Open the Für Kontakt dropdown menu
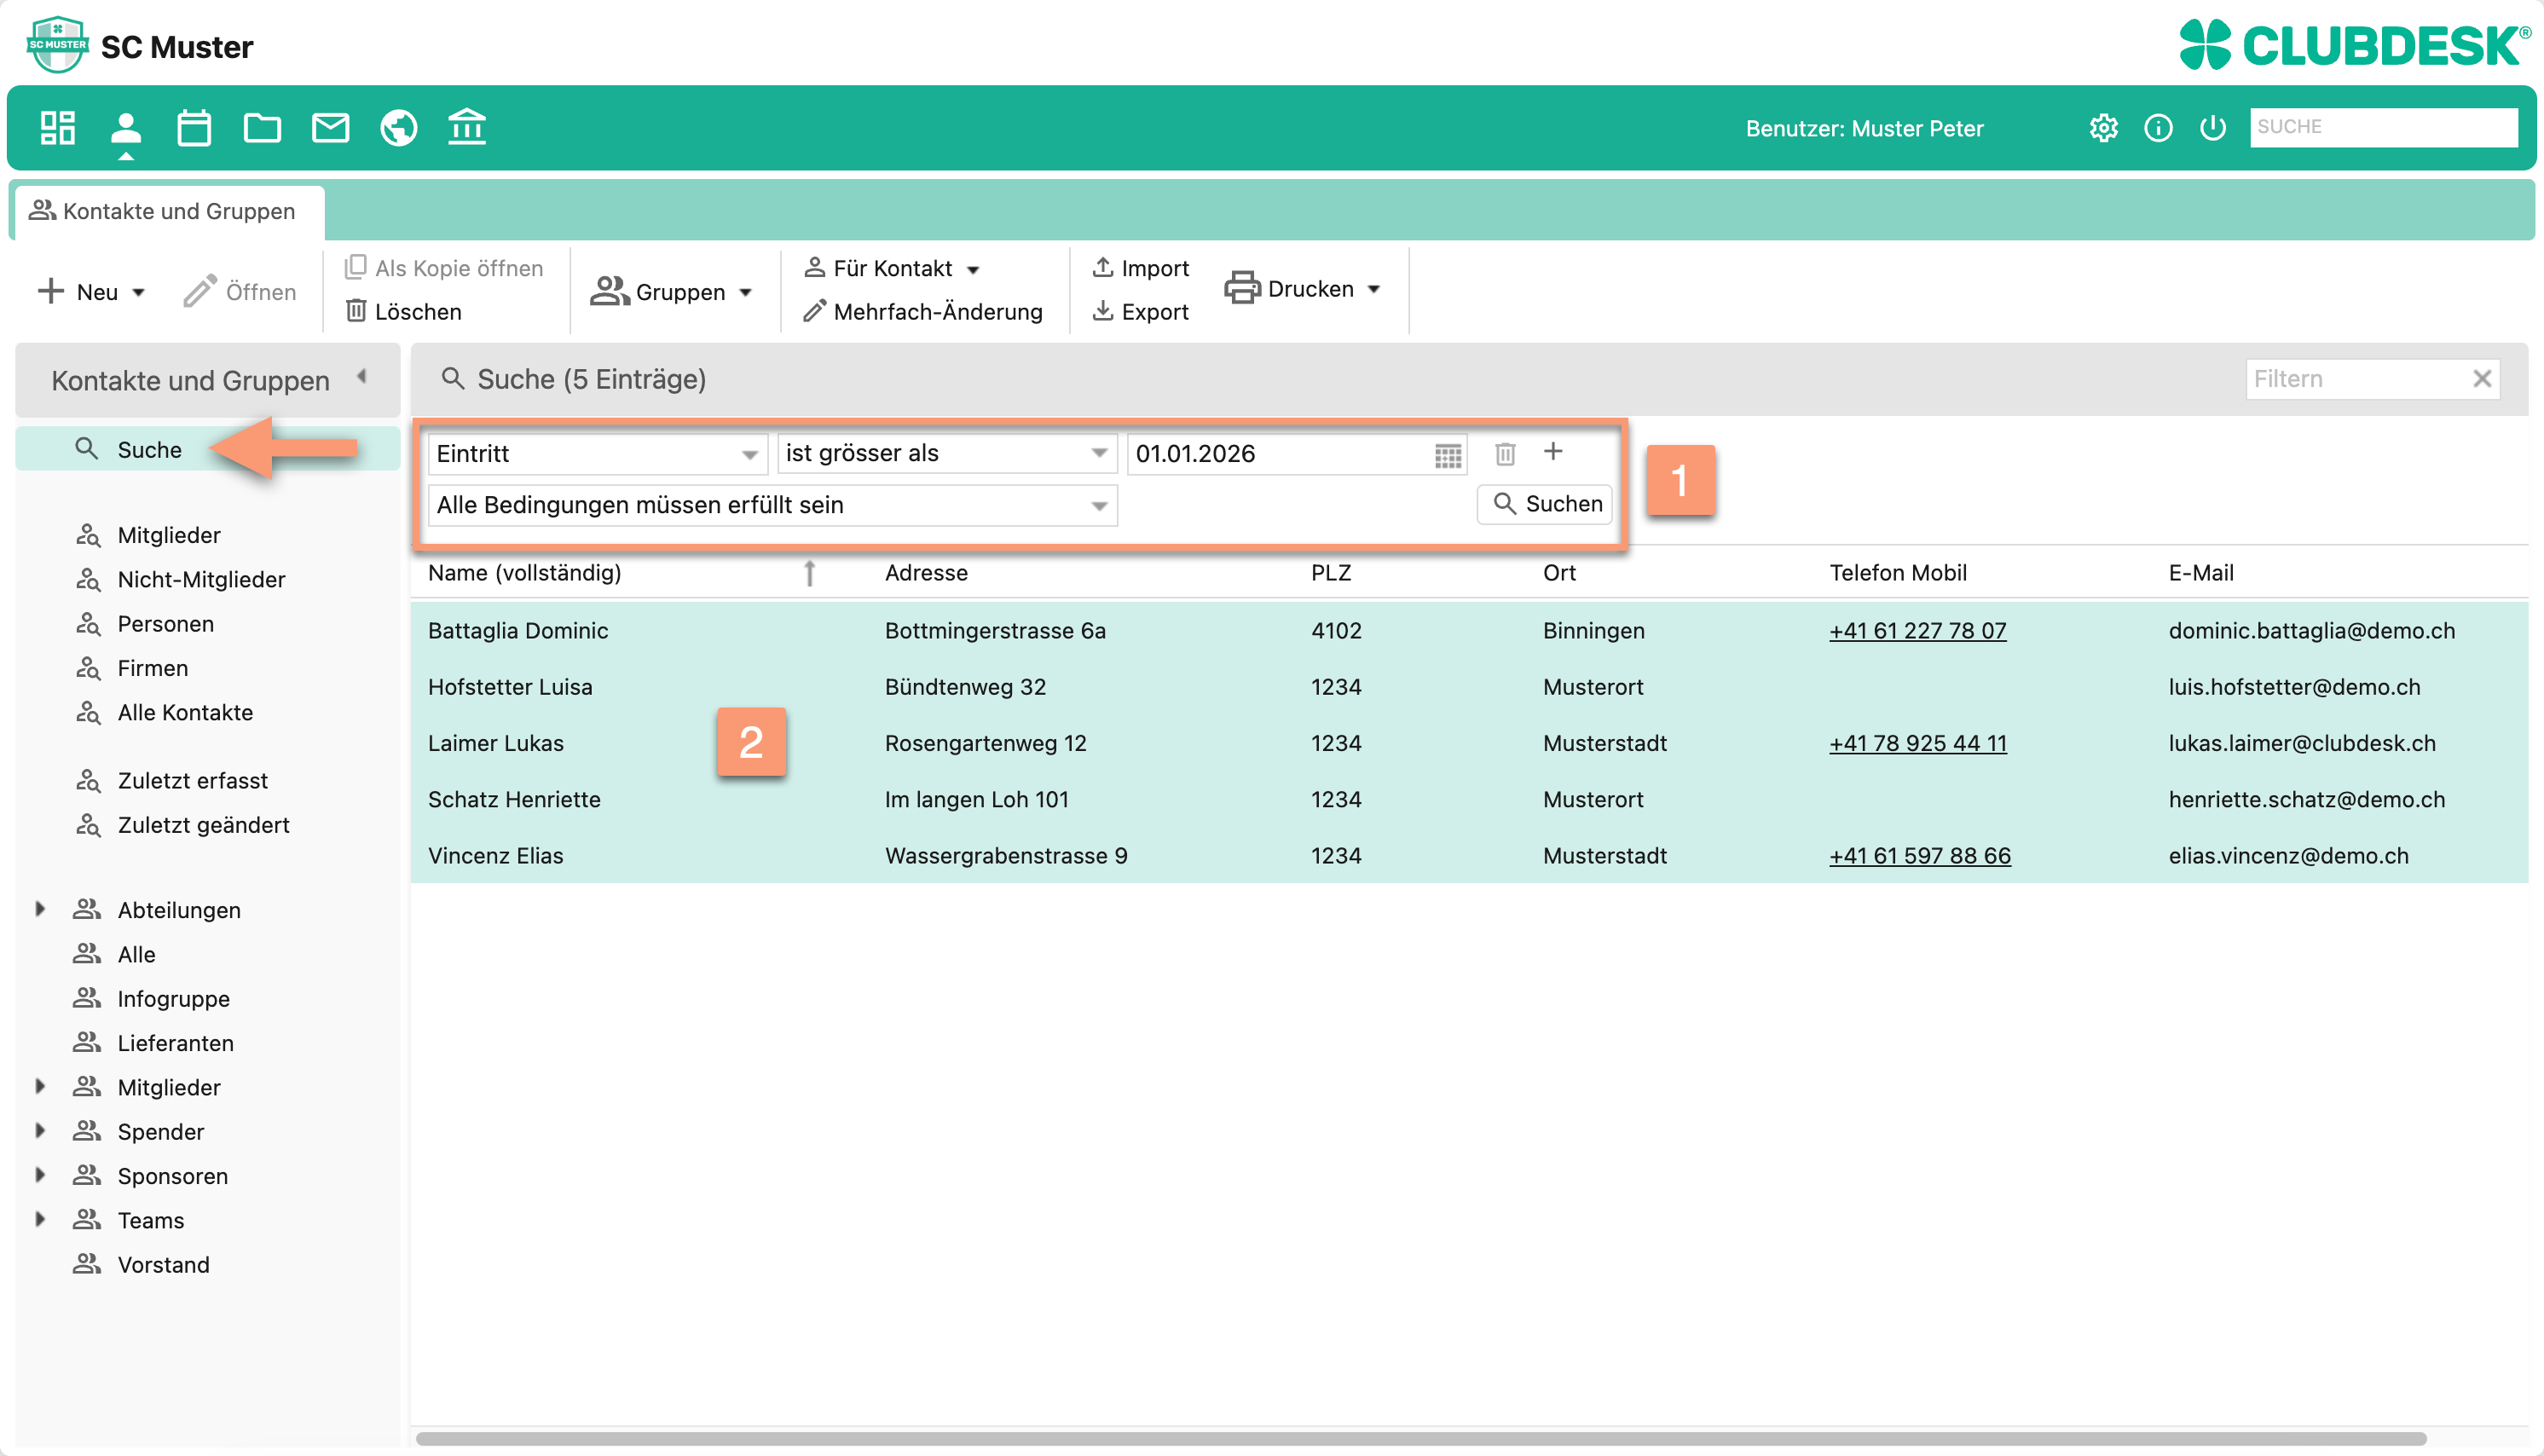Screen dimensions: 2544x1456 click(892, 268)
